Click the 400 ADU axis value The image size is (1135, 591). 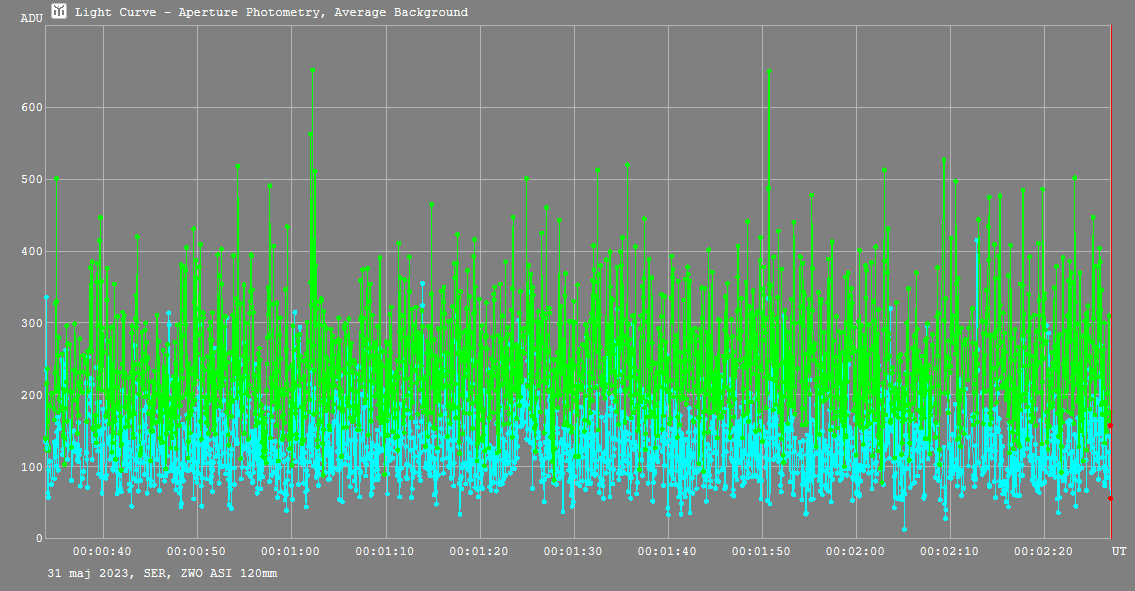(32, 251)
